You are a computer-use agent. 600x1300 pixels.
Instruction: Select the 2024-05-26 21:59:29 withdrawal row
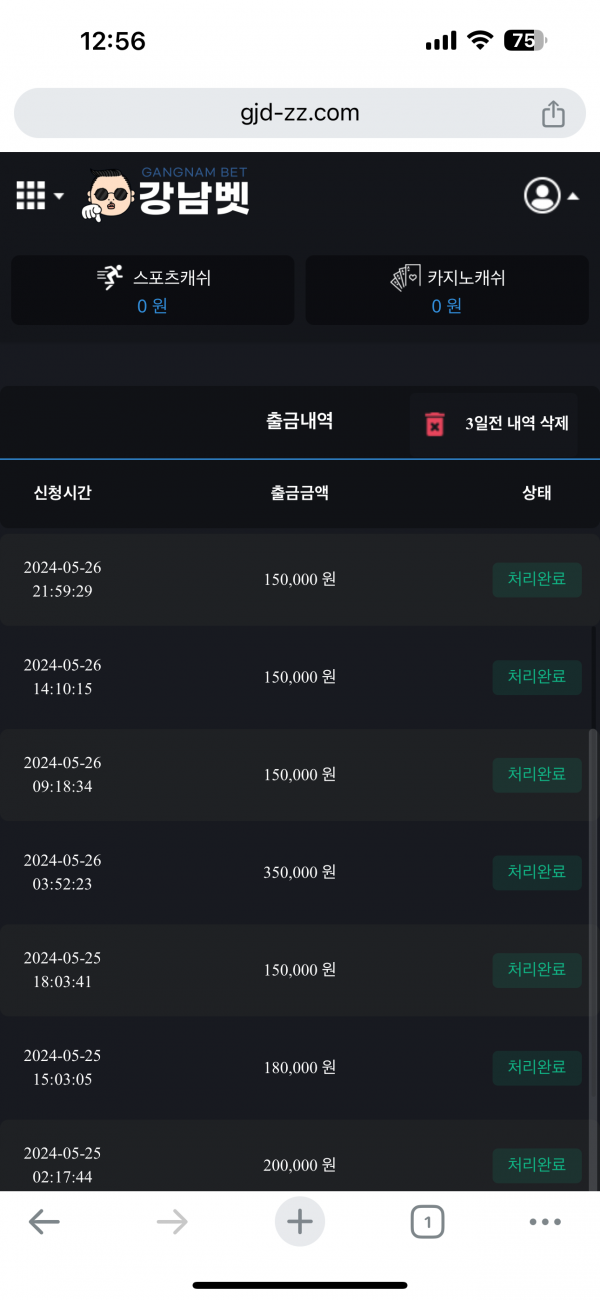[x=299, y=579]
